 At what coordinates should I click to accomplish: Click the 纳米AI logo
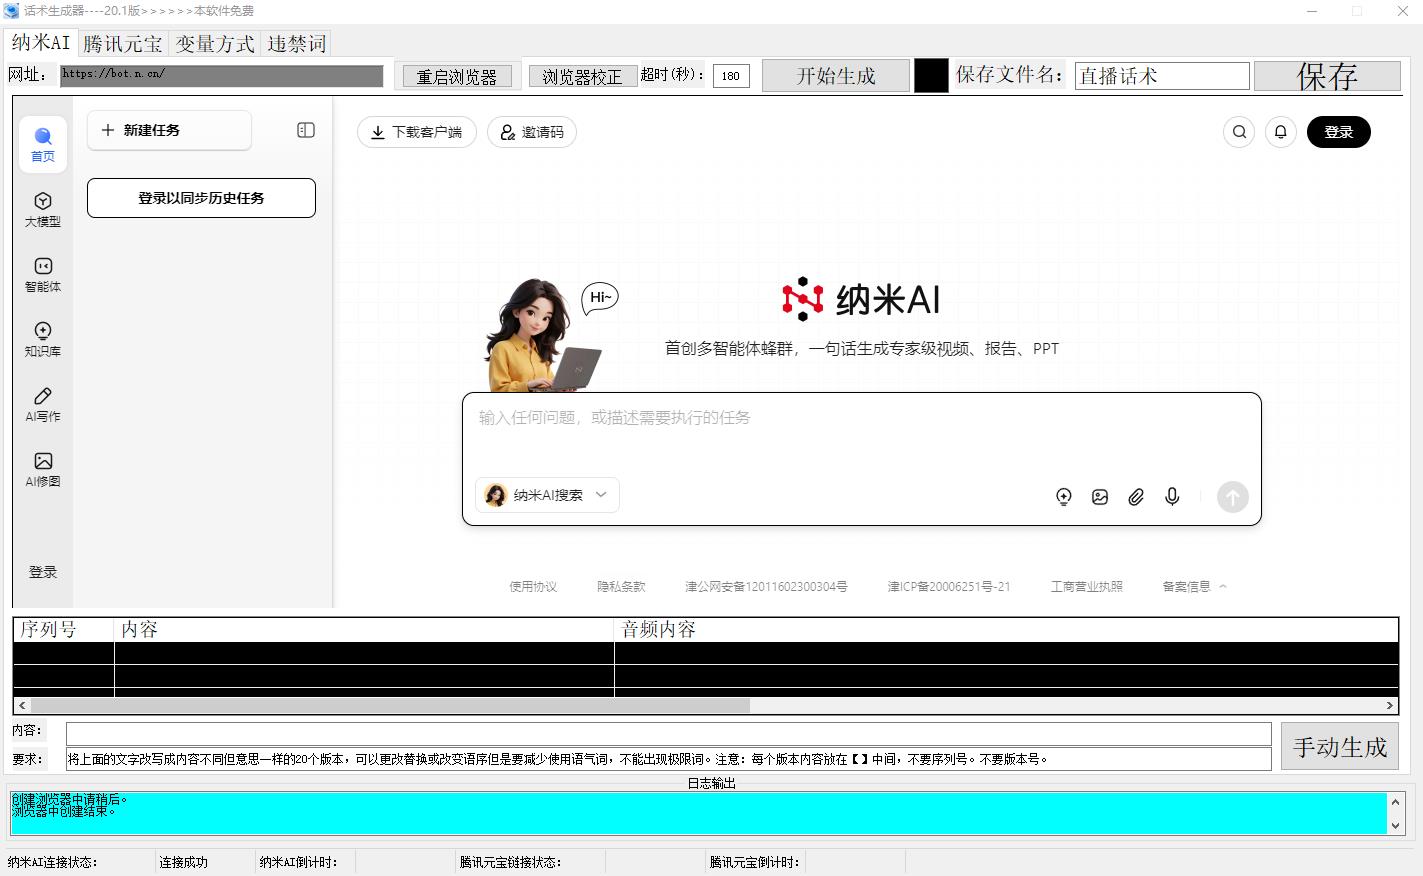point(861,299)
